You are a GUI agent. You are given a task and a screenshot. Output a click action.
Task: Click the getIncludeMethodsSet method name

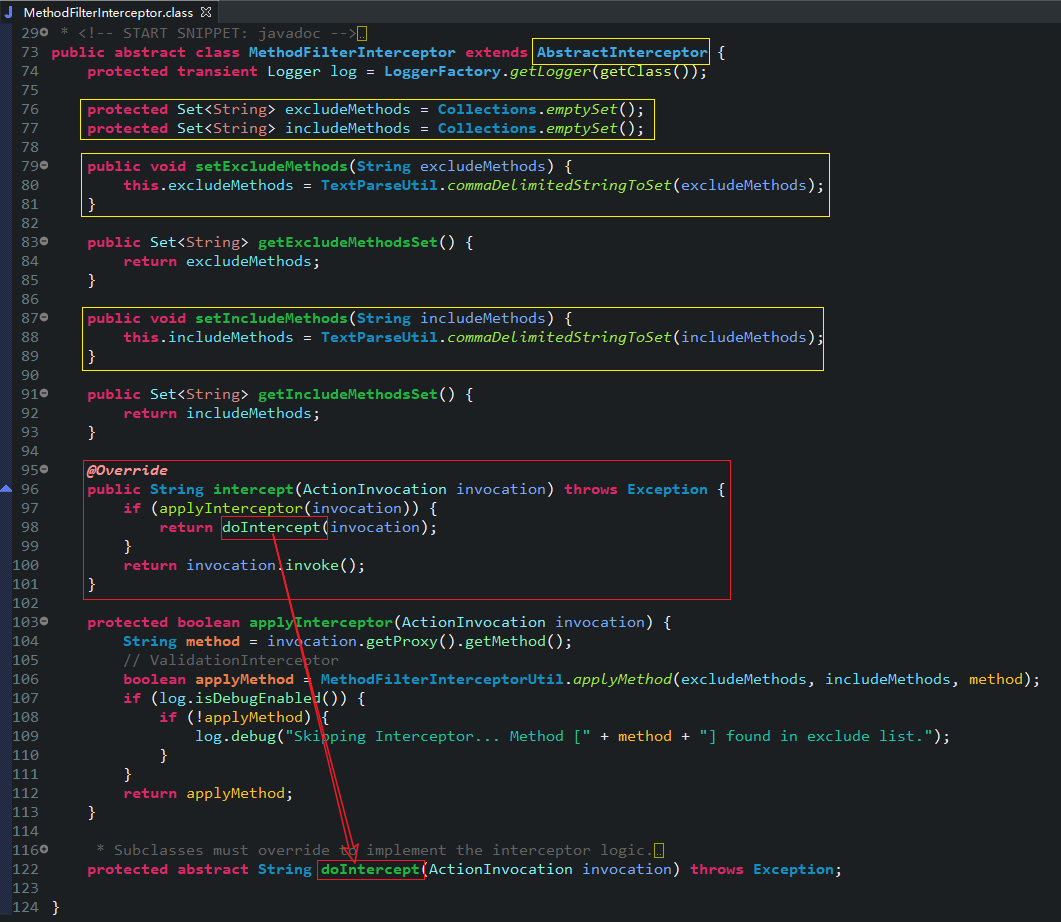click(348, 394)
